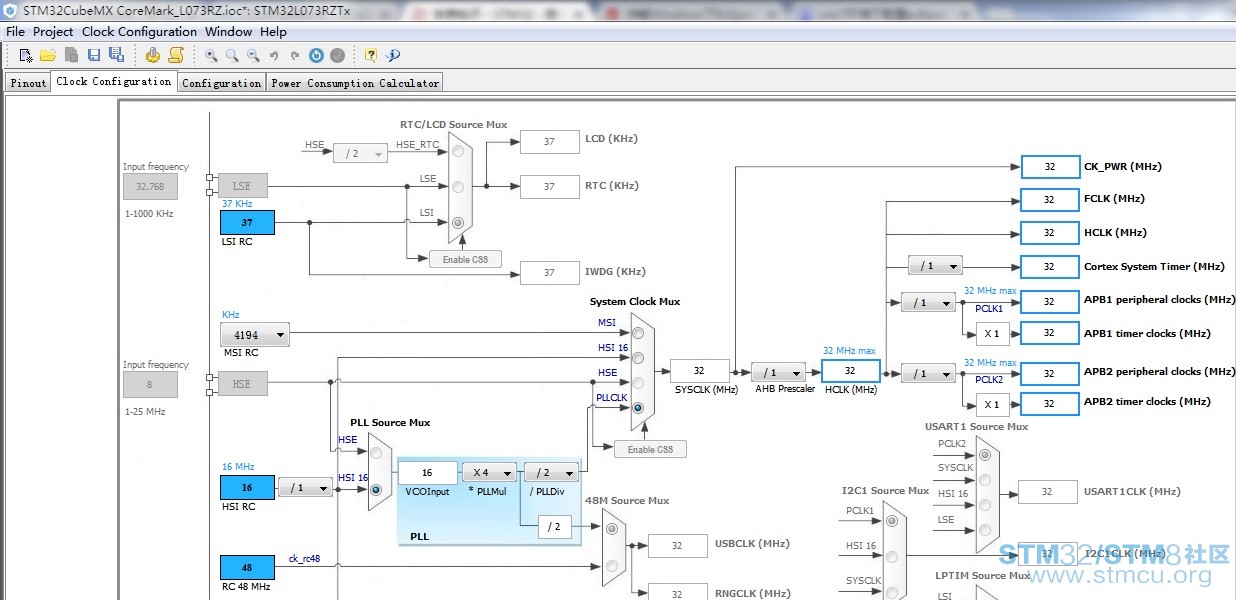Viewport: 1236px width, 600px height.
Task: Click the blue Reset Clock Configuration icon
Action: 316,56
